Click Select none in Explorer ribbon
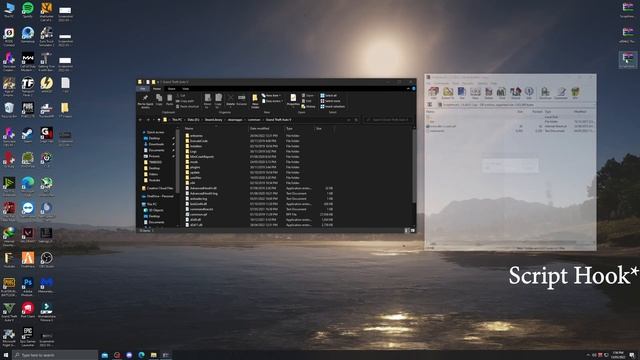640x360 pixels. pos(330,101)
